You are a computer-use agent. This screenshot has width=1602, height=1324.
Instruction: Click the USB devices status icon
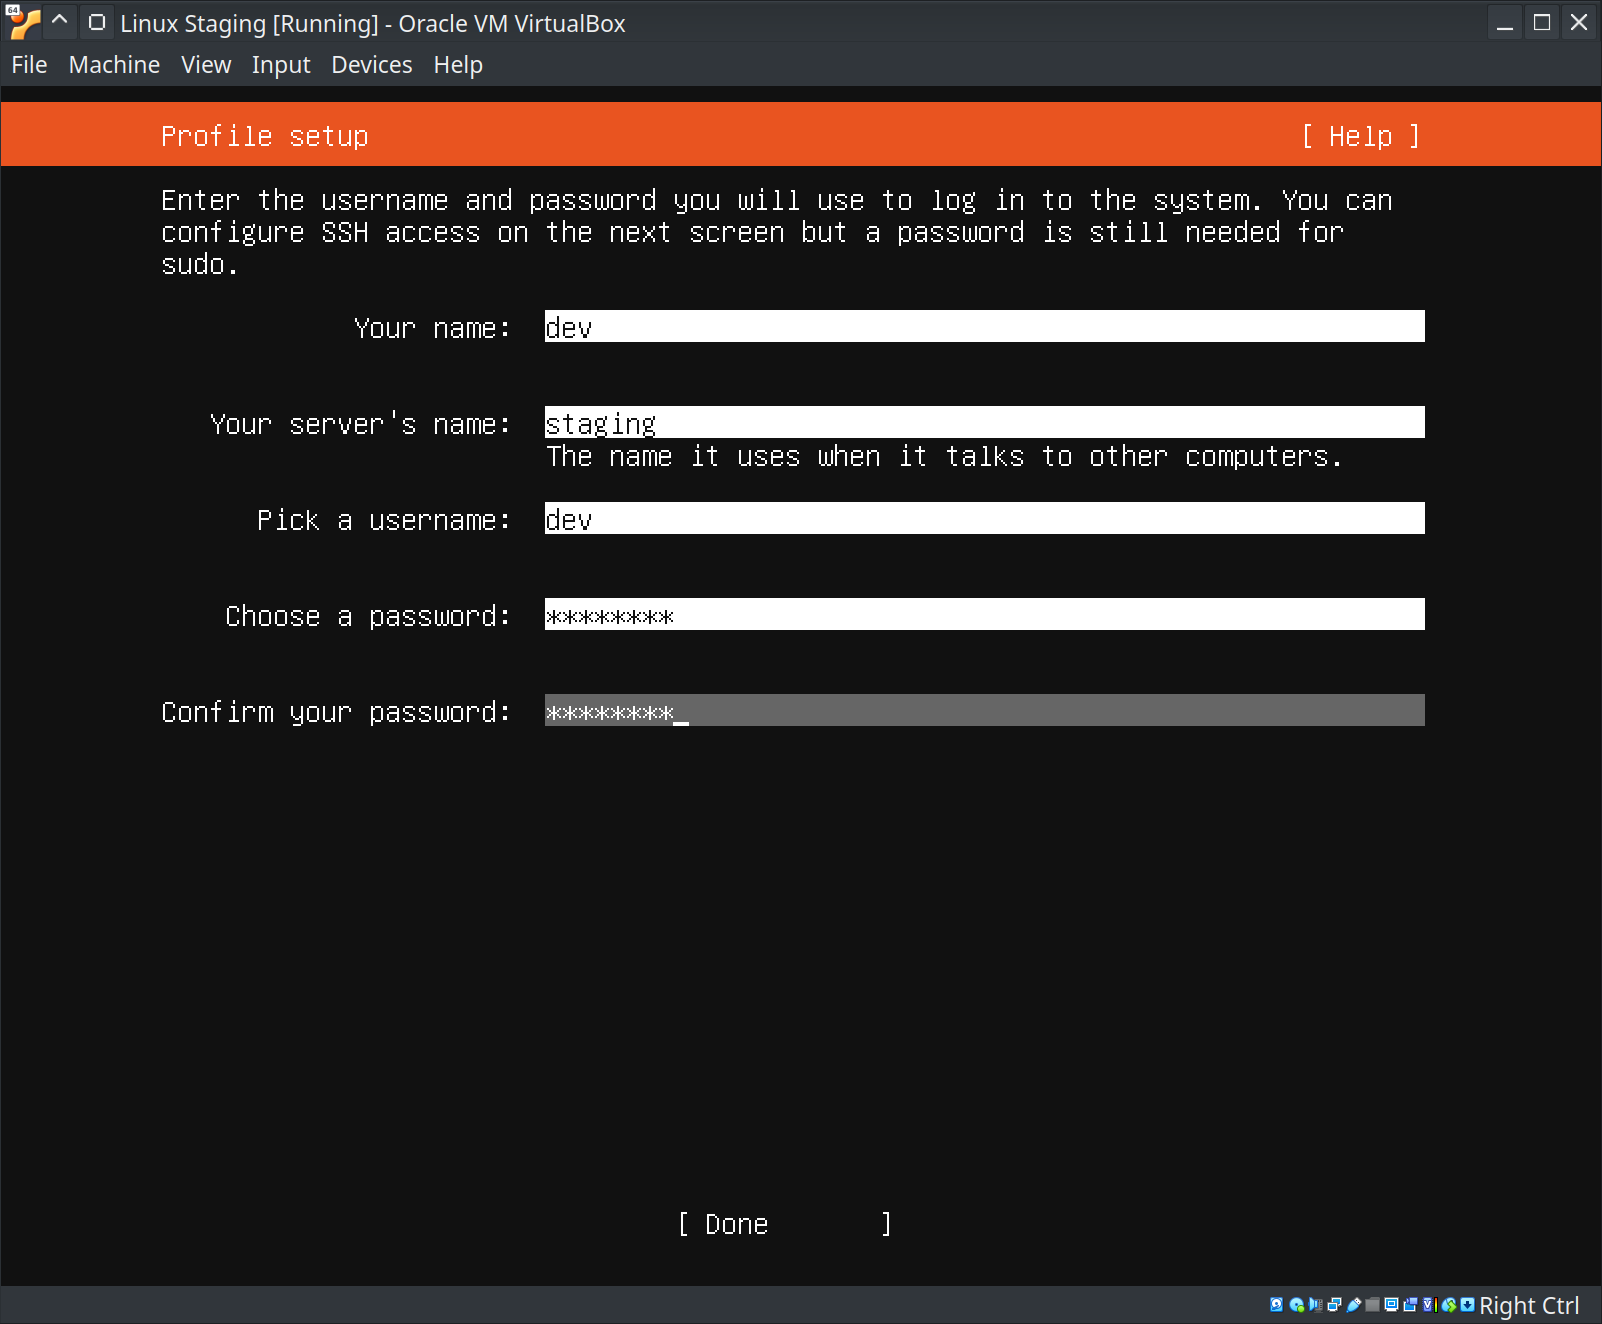pyautogui.click(x=1354, y=1304)
